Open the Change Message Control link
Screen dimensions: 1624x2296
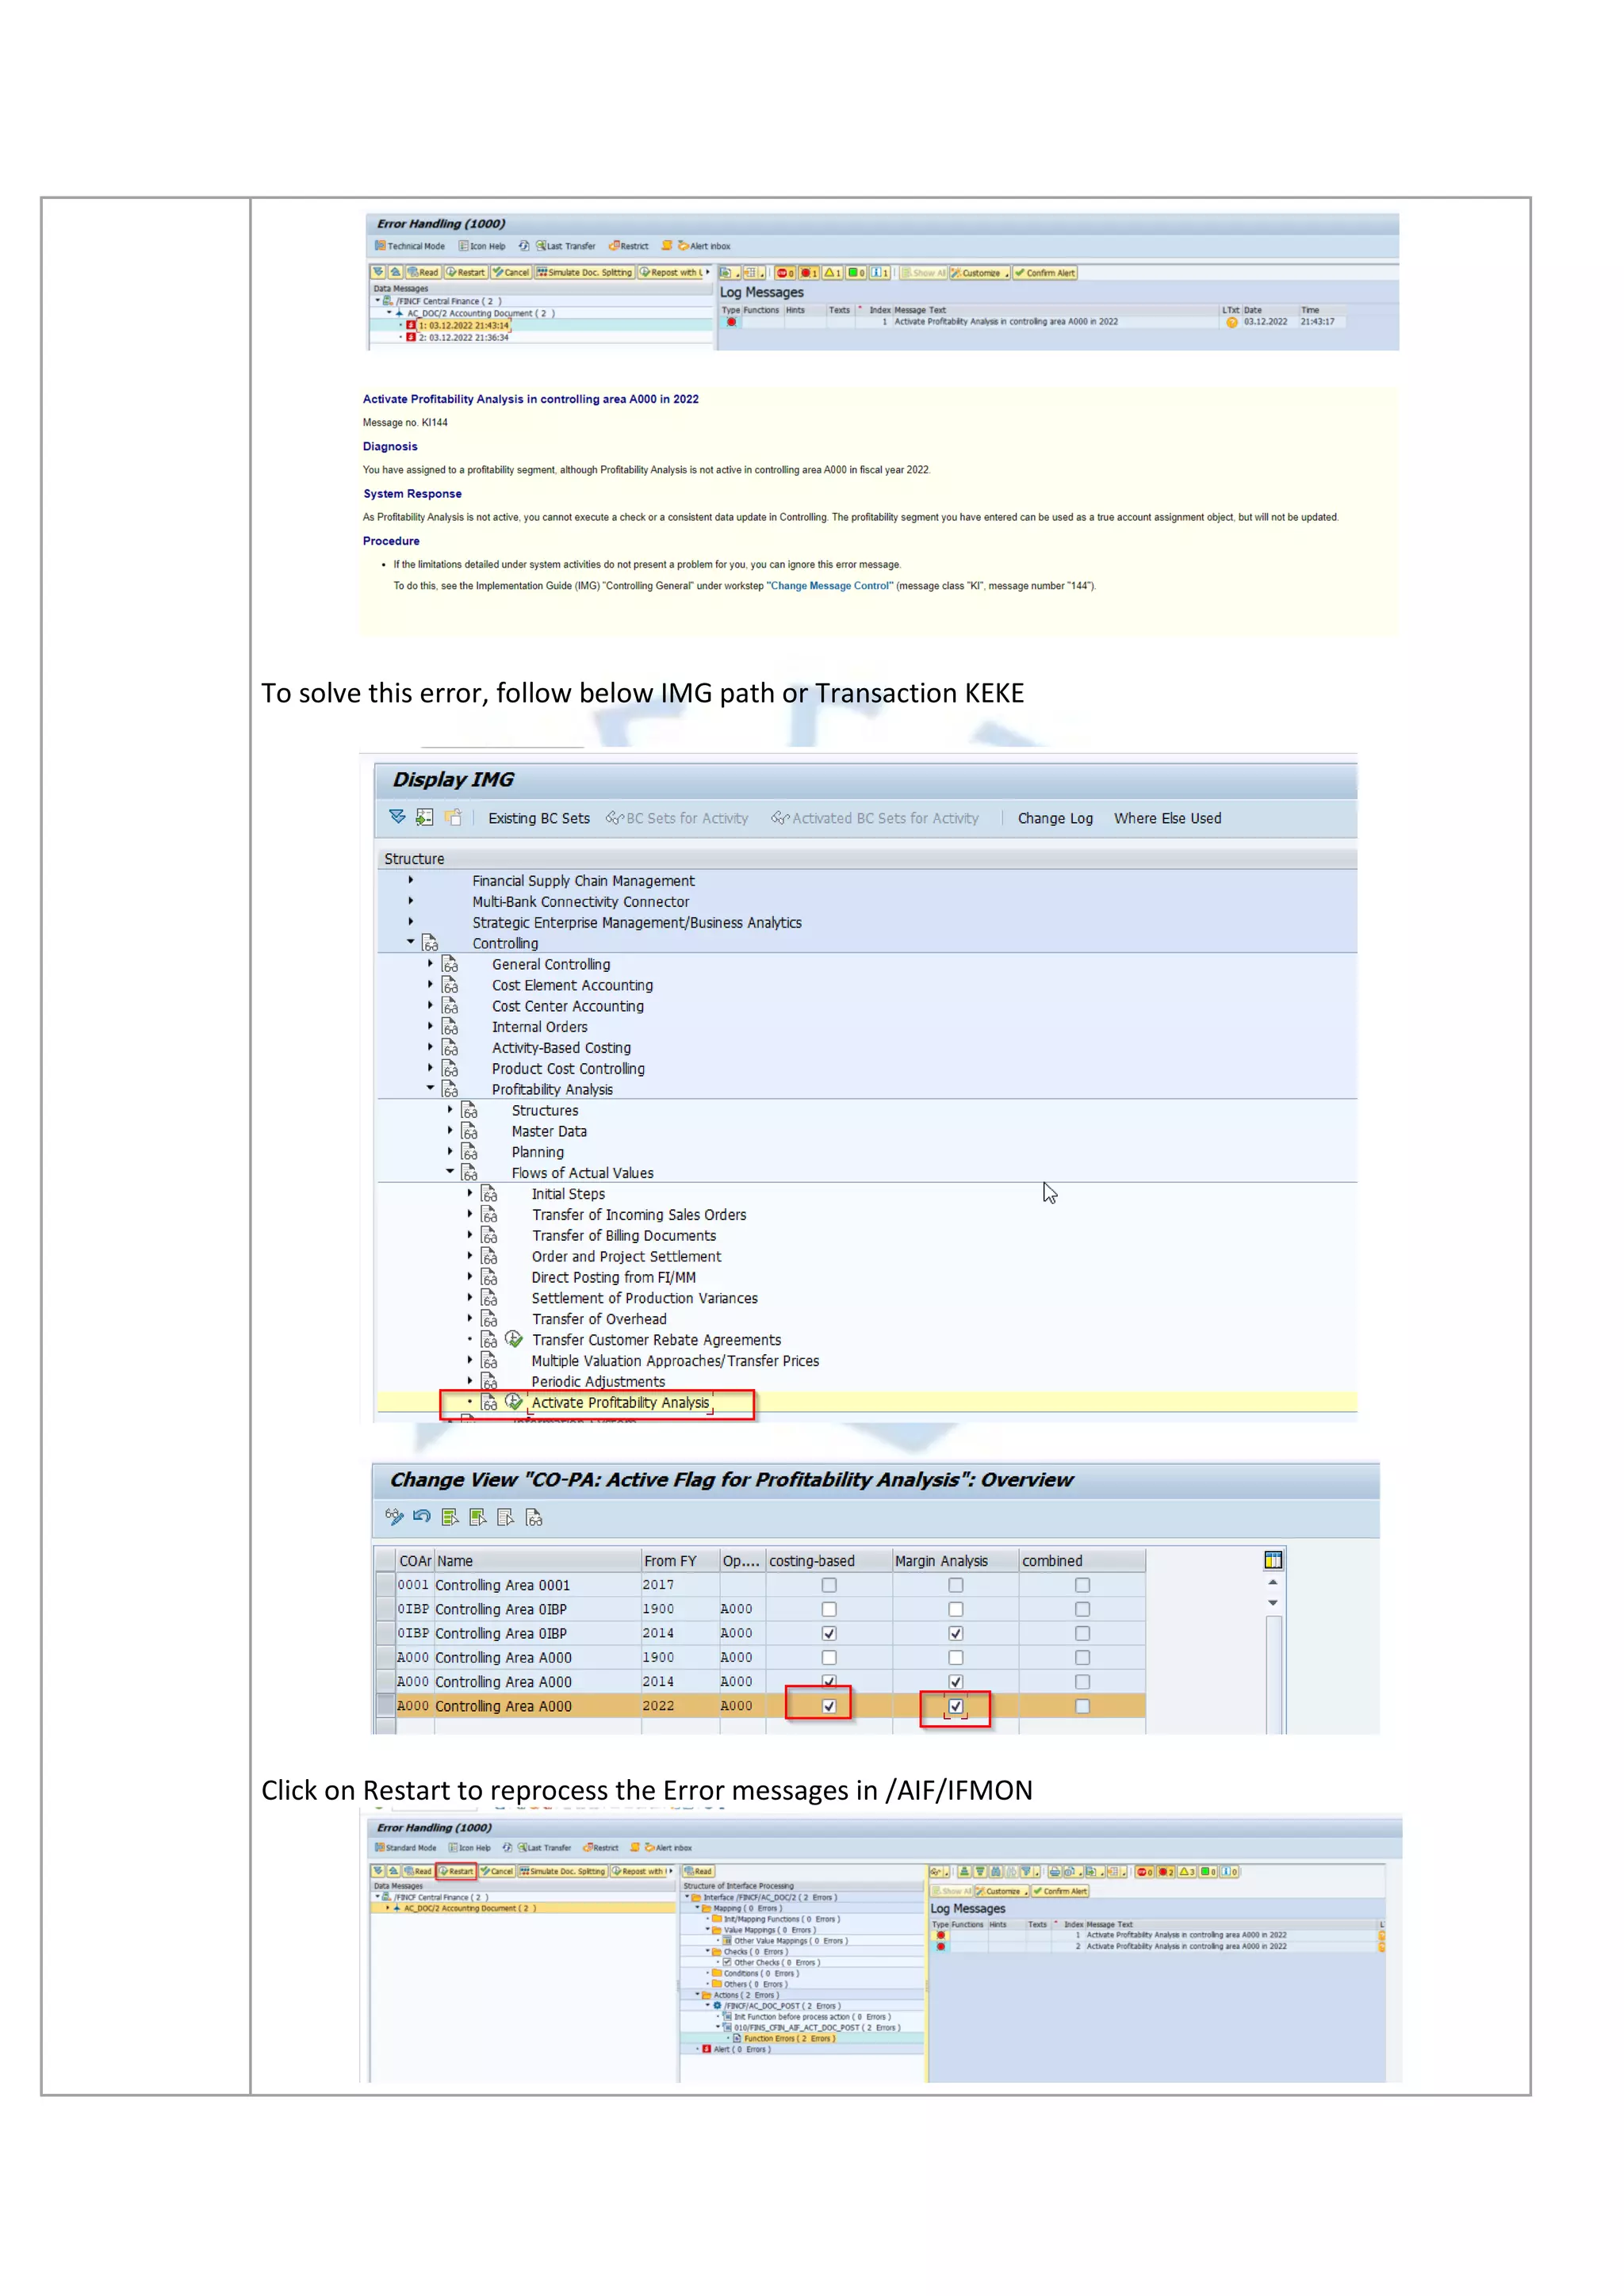pyautogui.click(x=829, y=586)
